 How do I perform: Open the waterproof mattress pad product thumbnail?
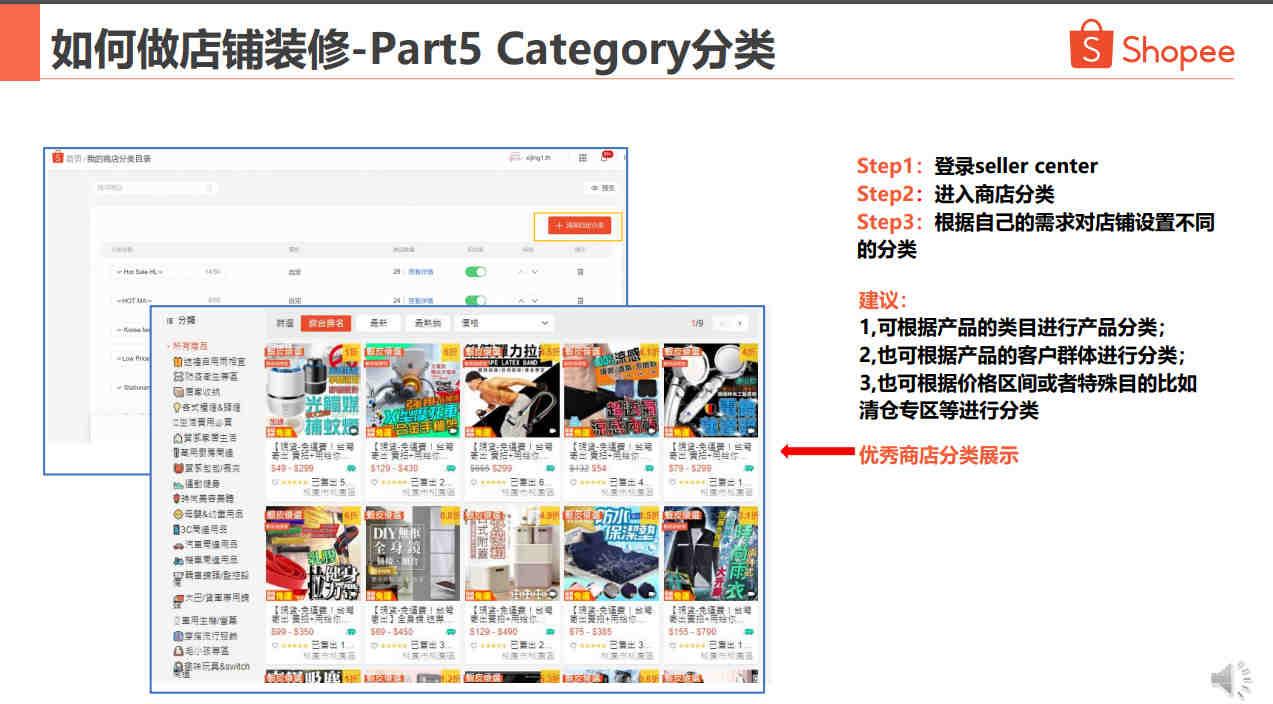click(611, 553)
